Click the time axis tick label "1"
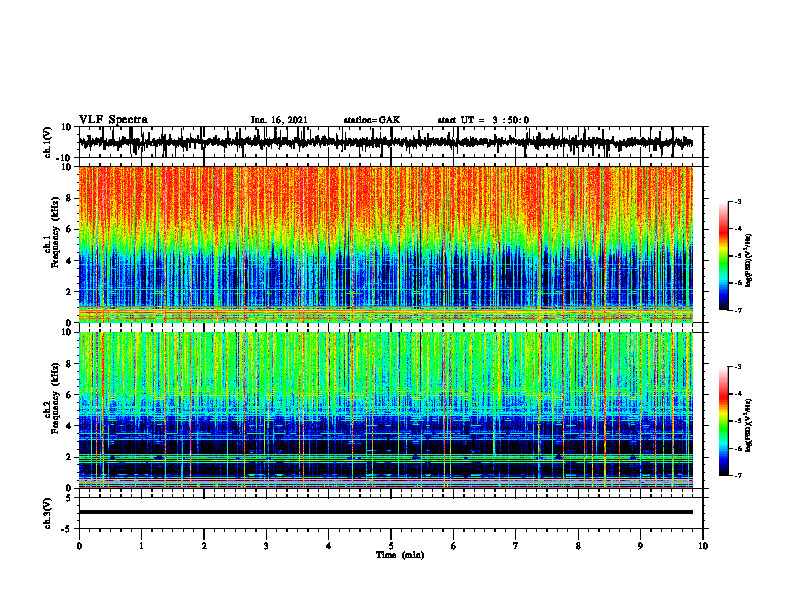 tap(141, 546)
